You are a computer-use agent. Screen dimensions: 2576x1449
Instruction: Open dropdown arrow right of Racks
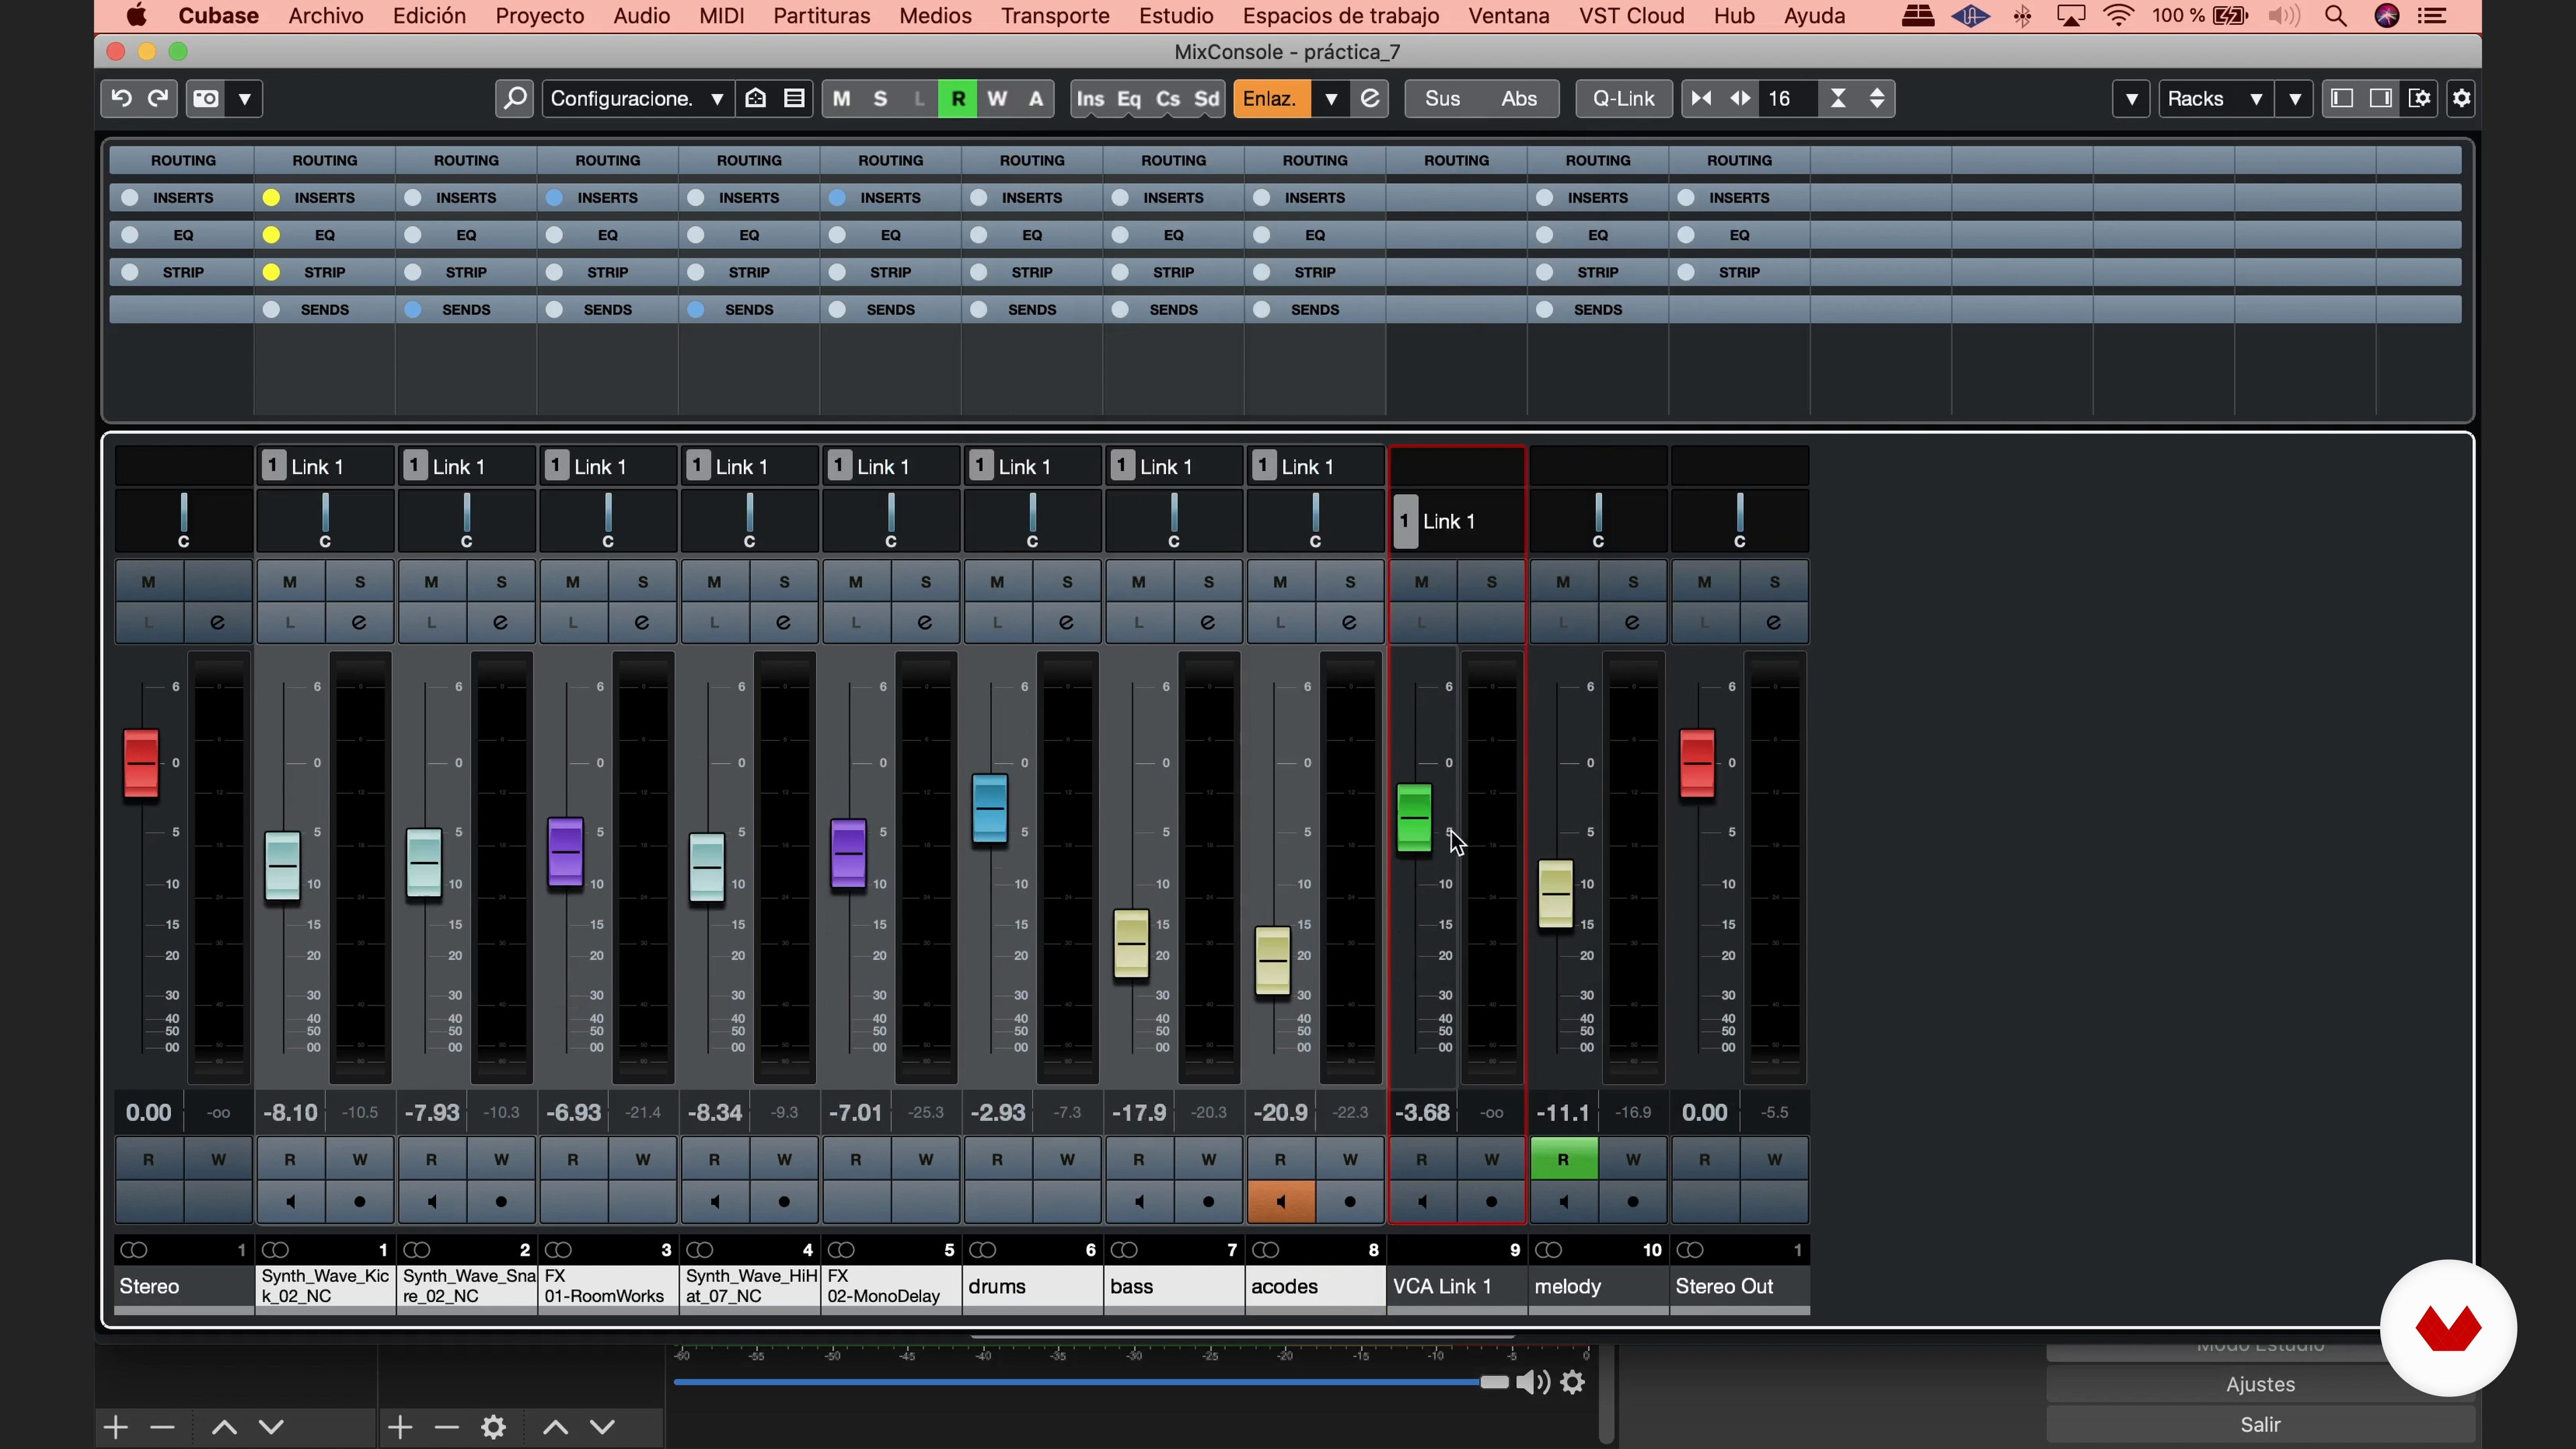[2294, 98]
